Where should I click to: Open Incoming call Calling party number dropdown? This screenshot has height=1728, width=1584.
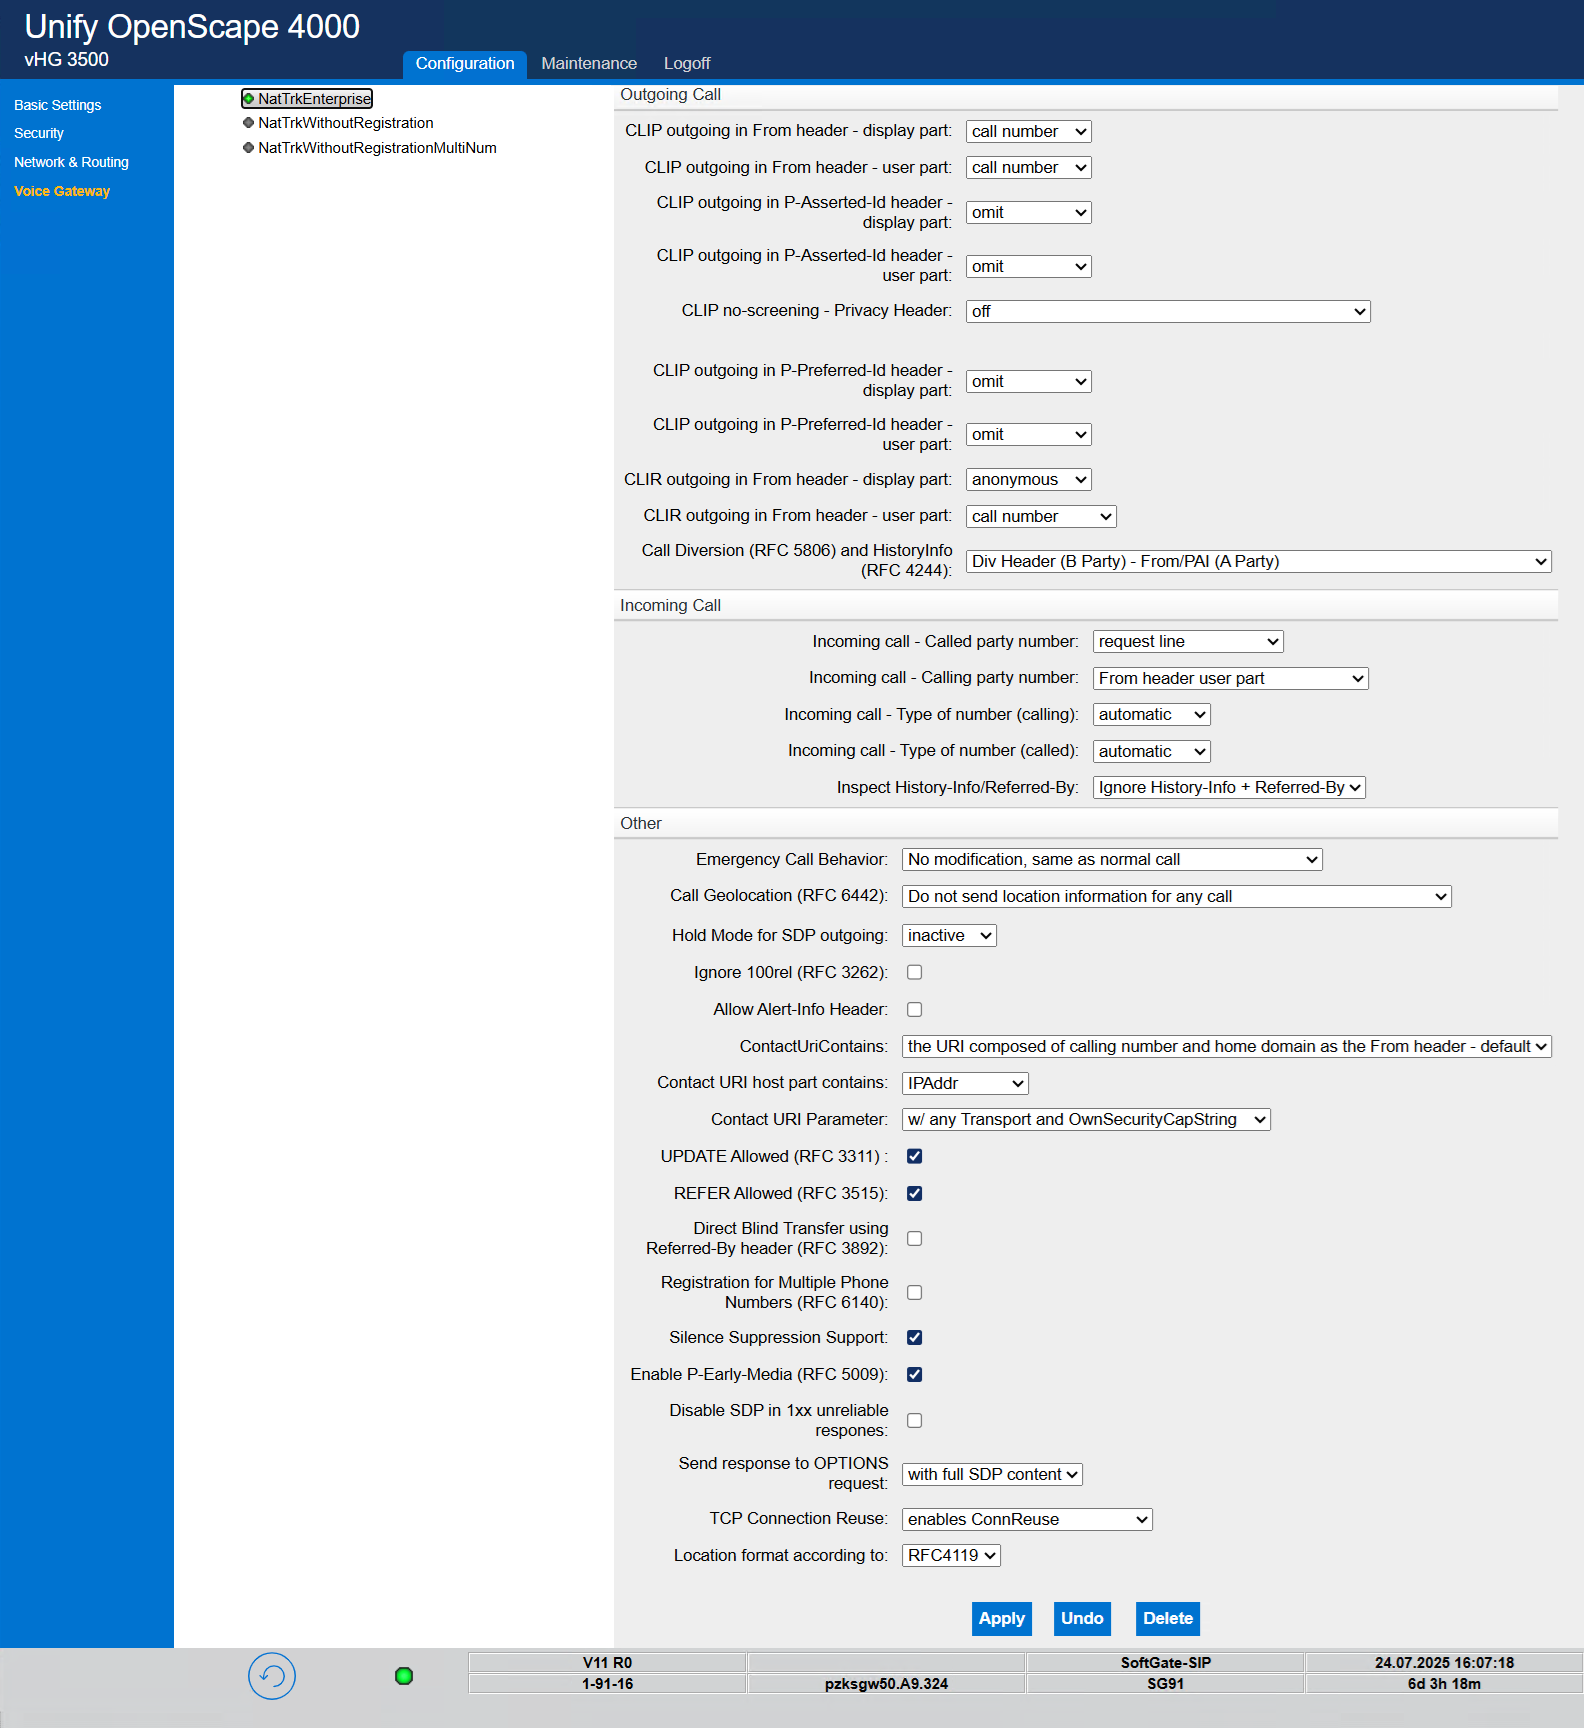coord(1230,678)
